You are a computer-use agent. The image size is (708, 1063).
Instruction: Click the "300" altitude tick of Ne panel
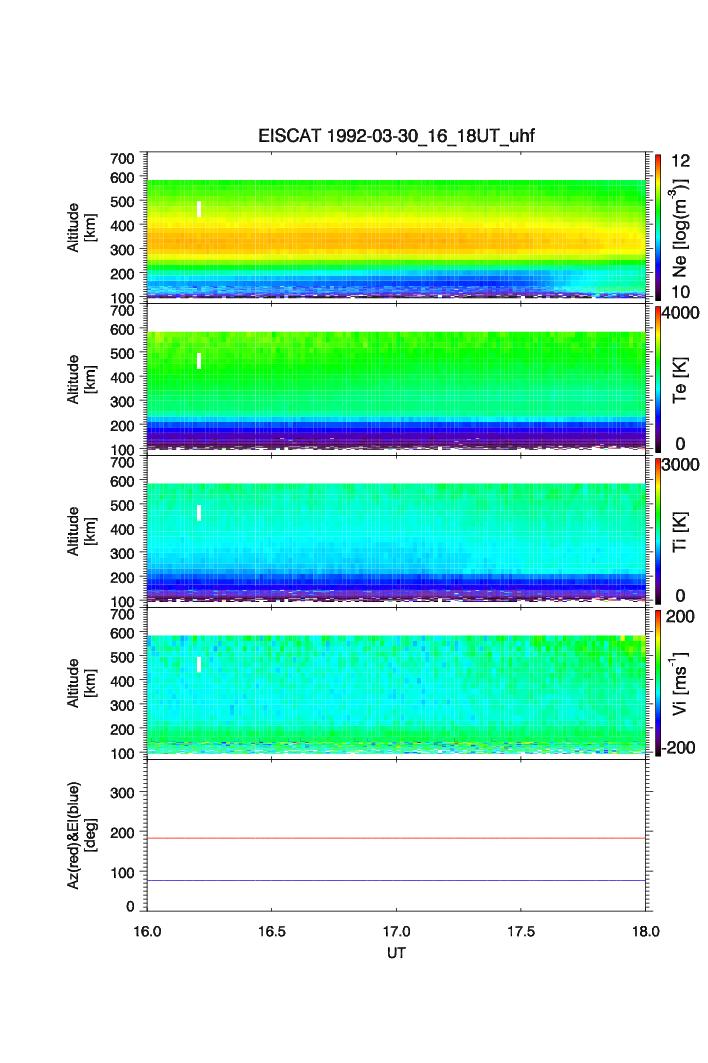tap(122, 249)
